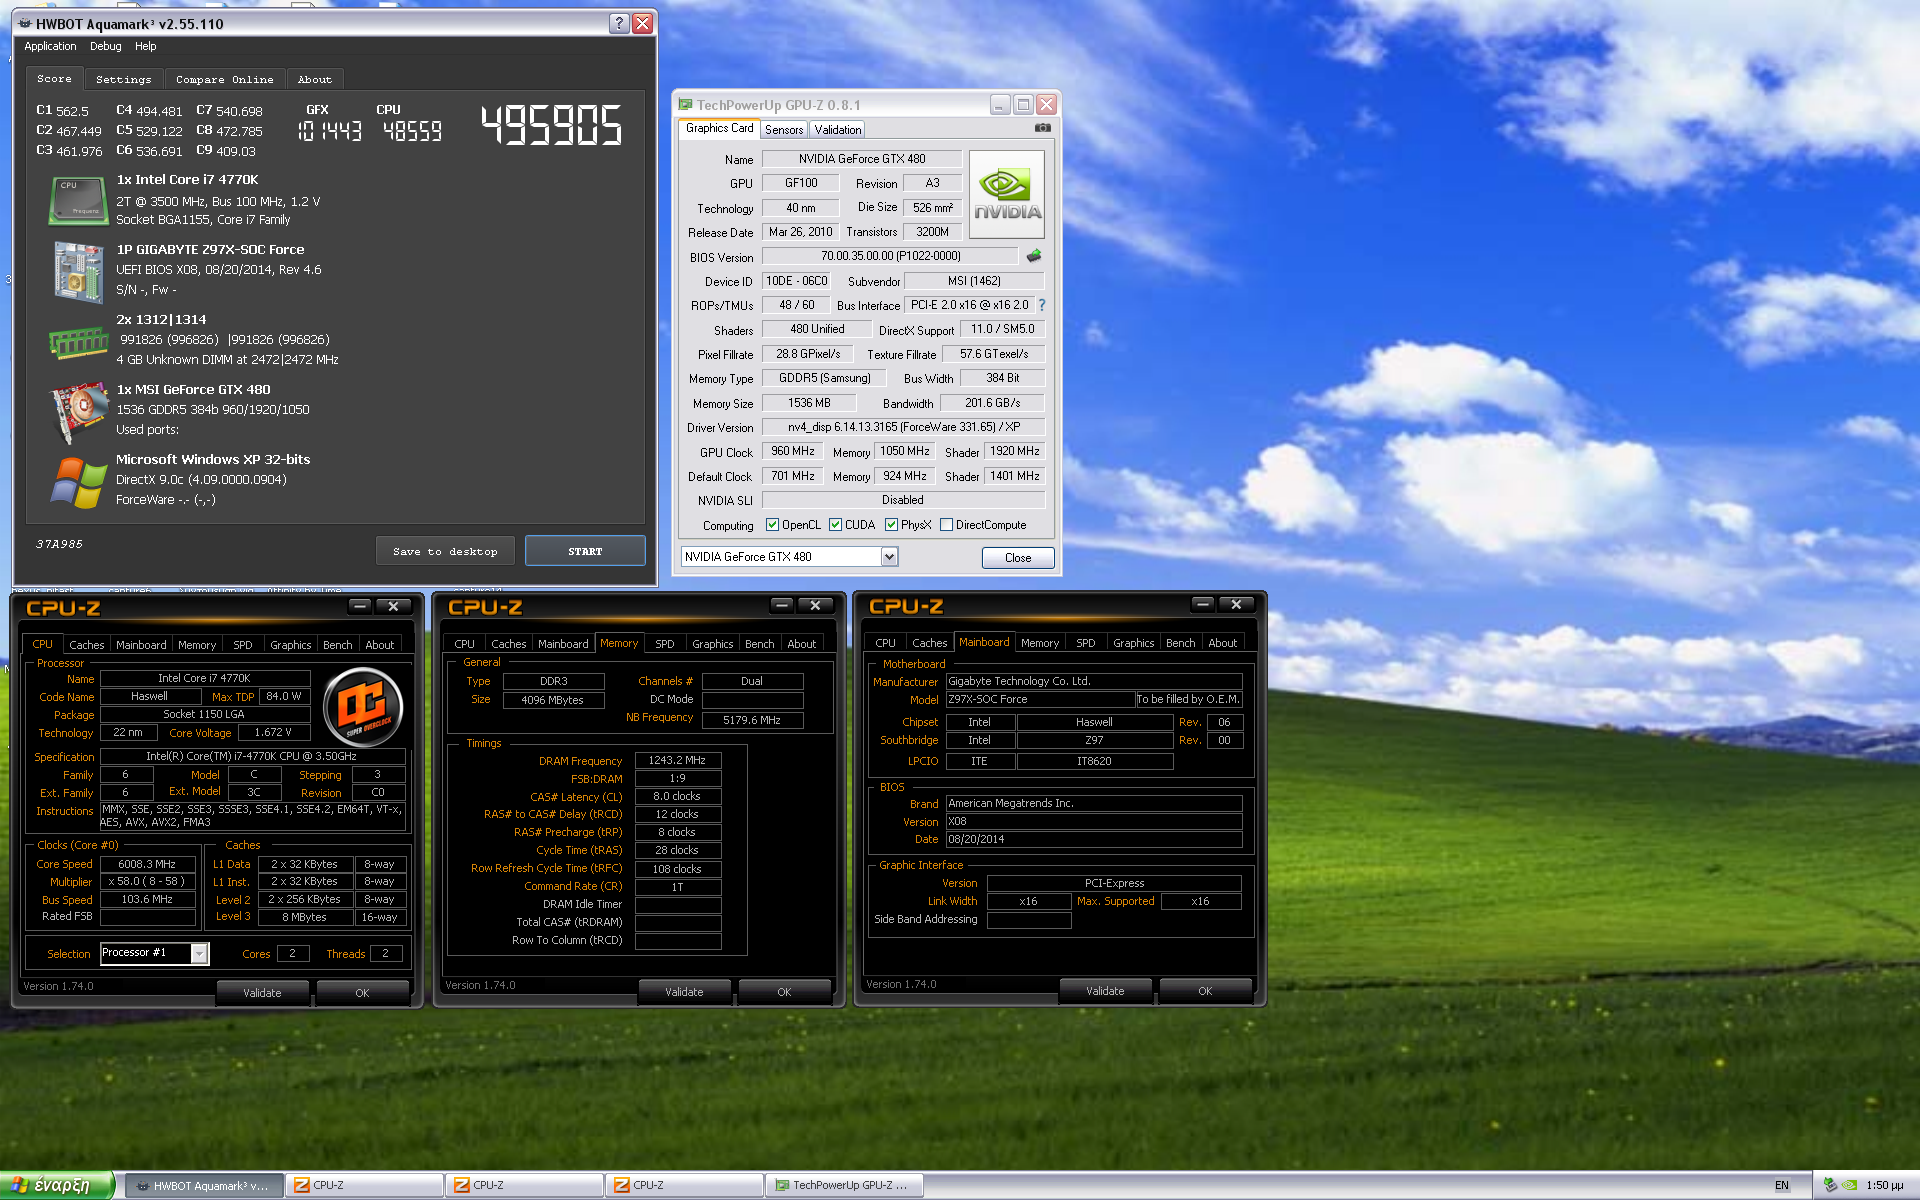Click the total score 495905 in Aquamark
Image resolution: width=1920 pixels, height=1200 pixels.
pyautogui.click(x=552, y=126)
